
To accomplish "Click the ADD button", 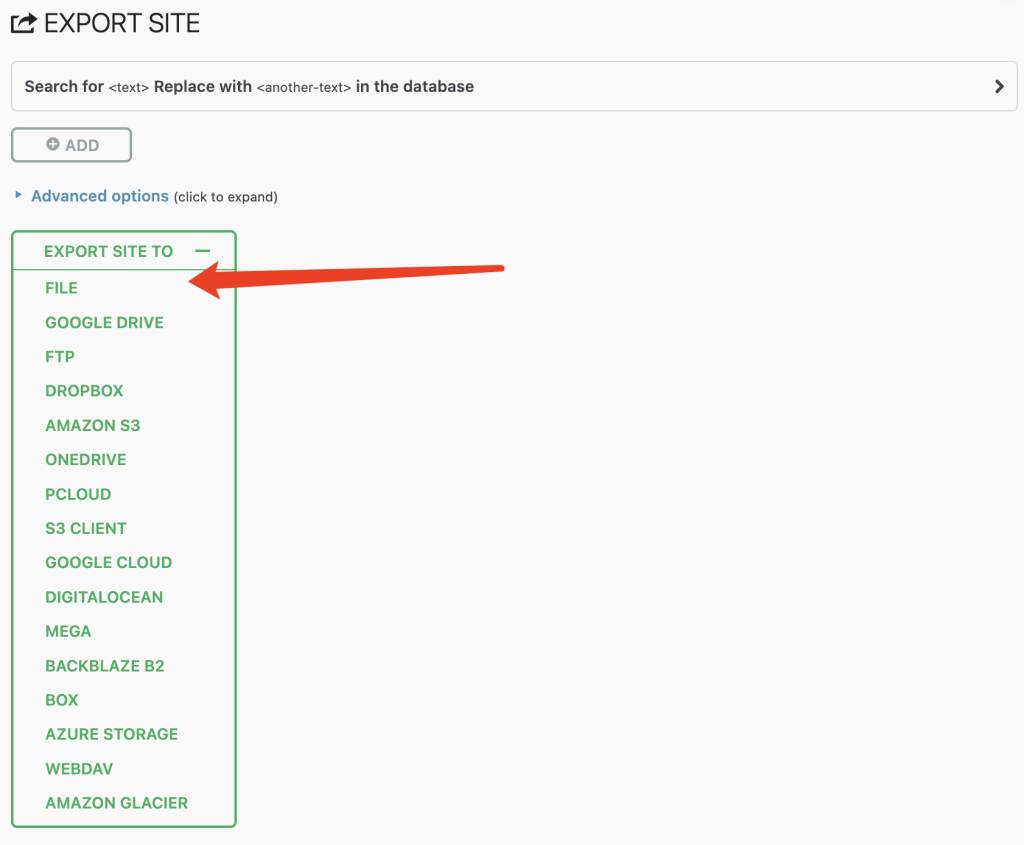I will click(71, 144).
